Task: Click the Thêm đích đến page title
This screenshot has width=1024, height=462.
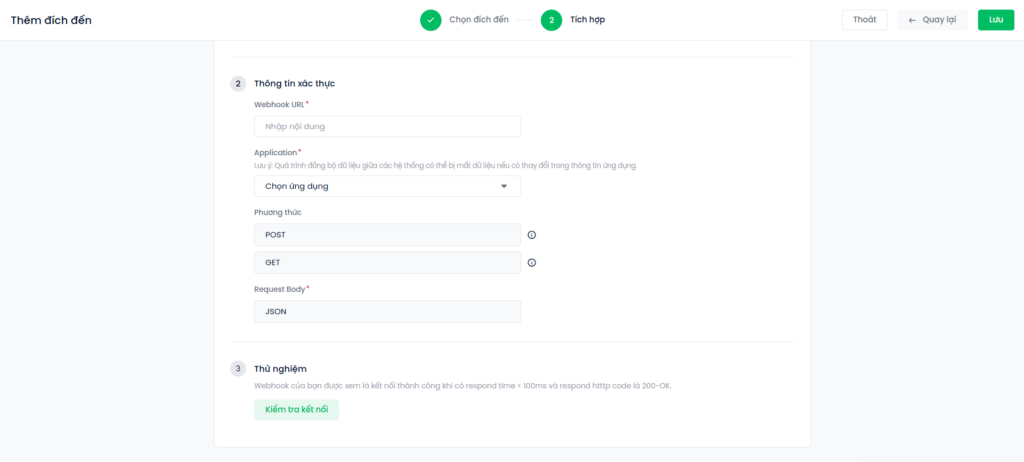Action: point(51,20)
